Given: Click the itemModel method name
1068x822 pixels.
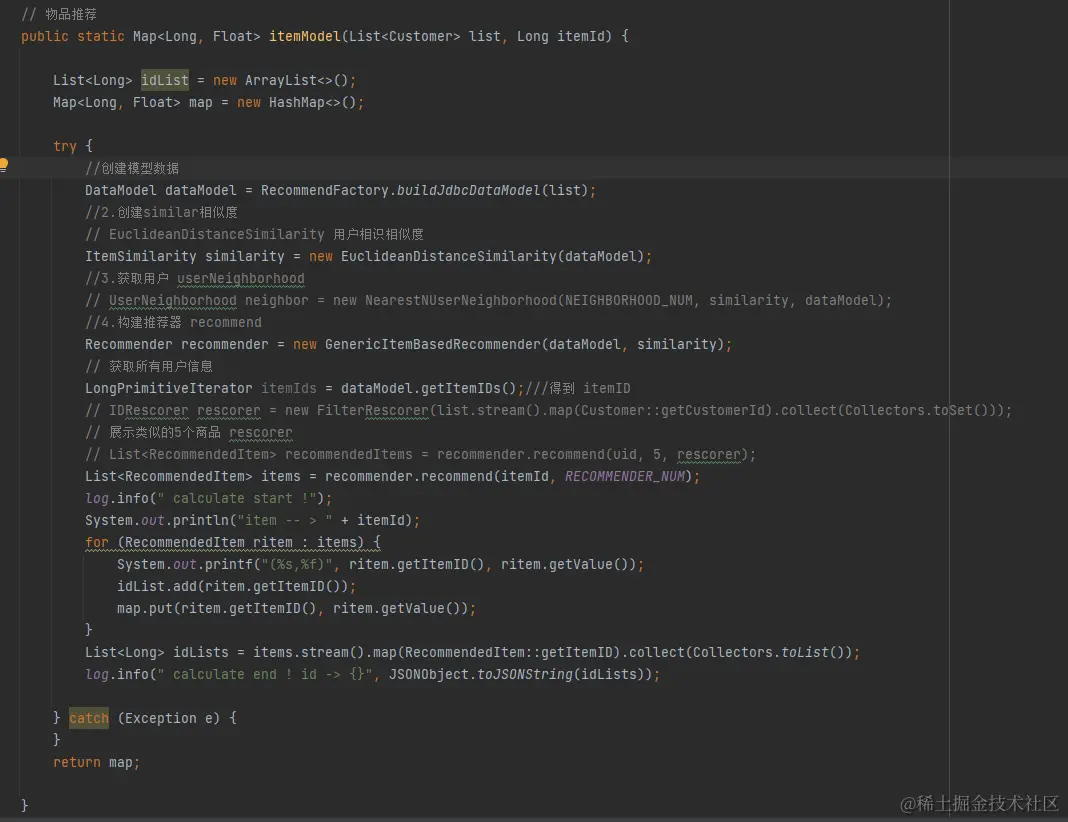Looking at the screenshot, I should 304,36.
